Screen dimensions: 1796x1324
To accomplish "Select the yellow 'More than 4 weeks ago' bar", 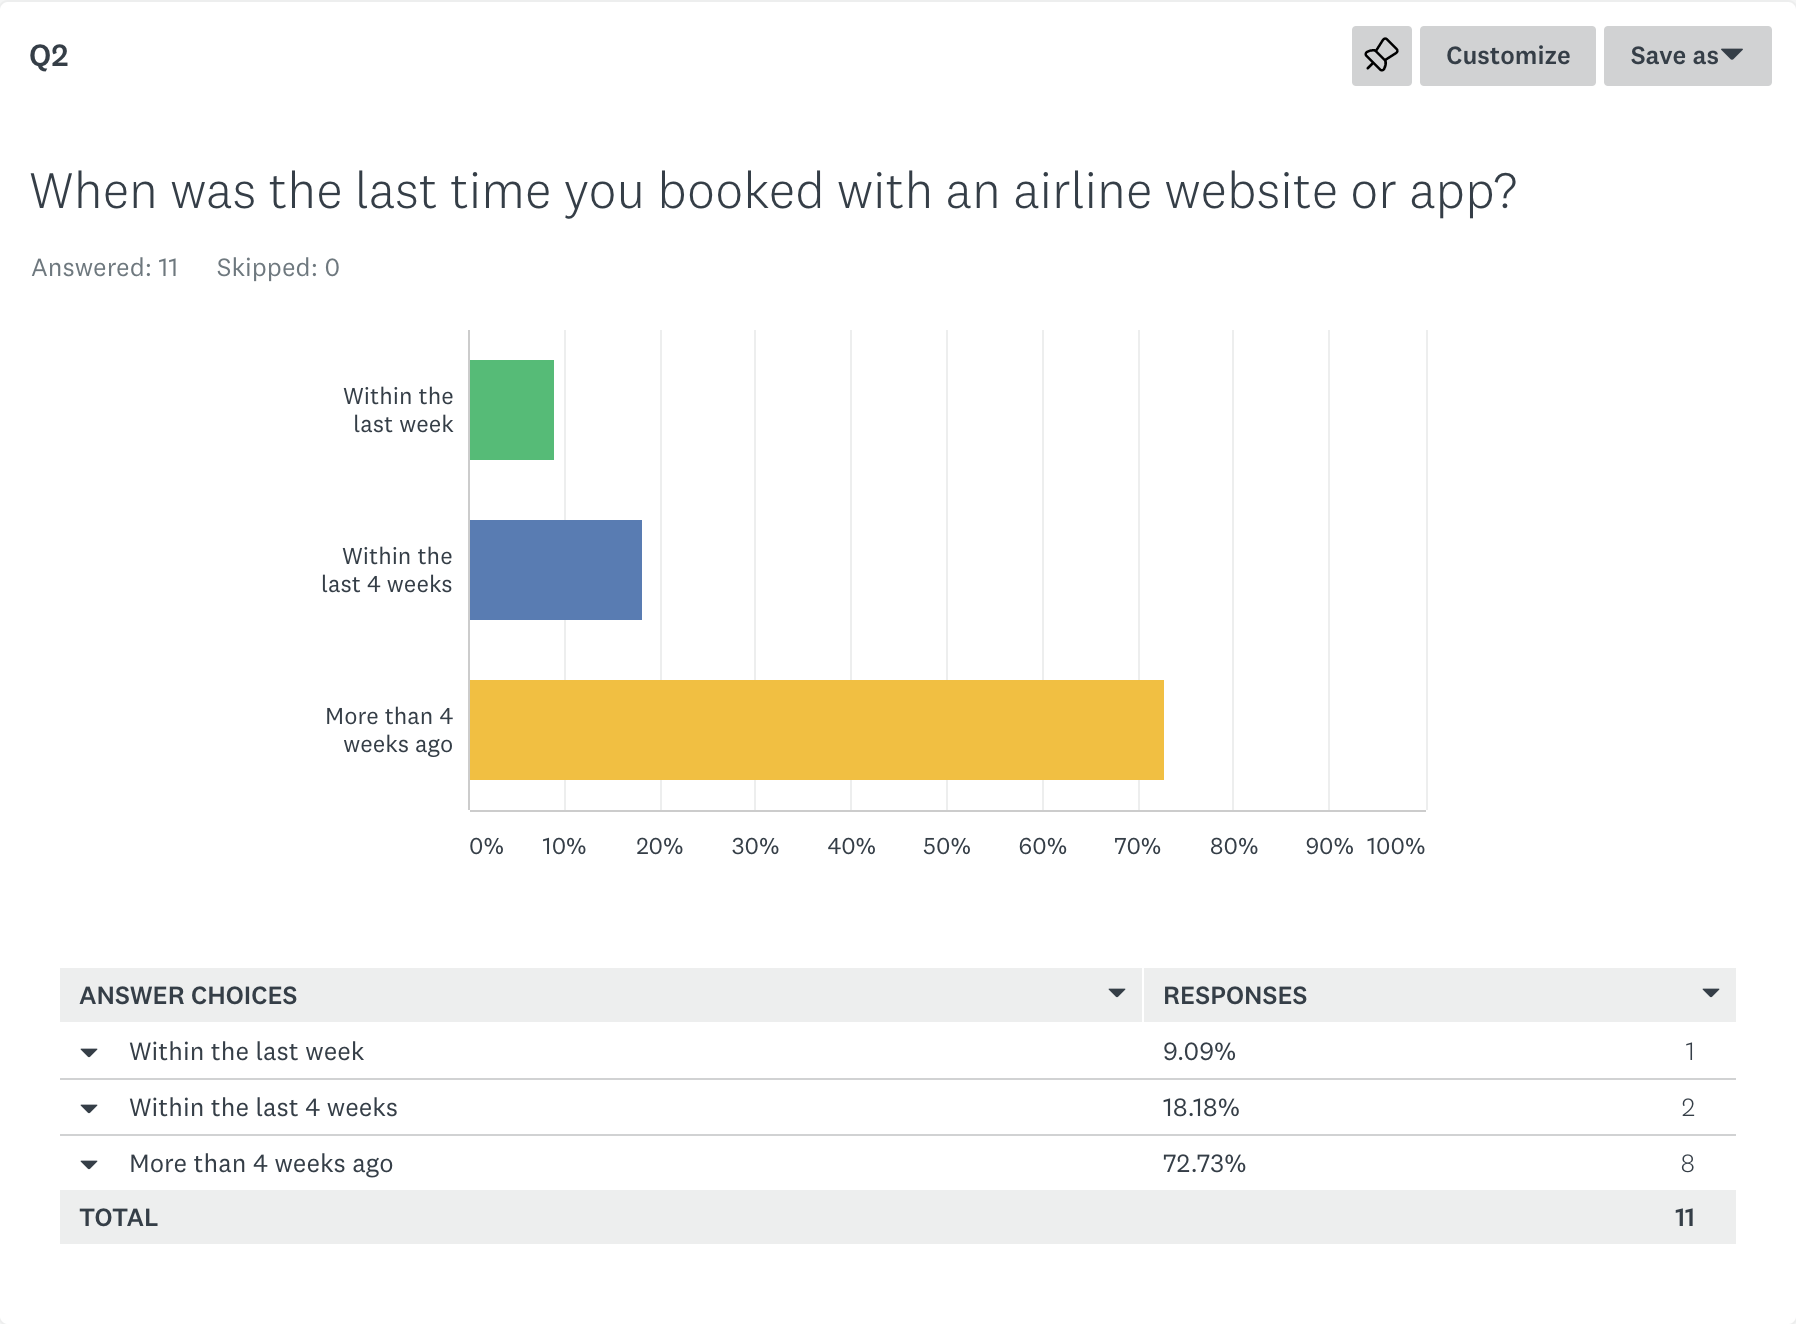I will point(817,730).
